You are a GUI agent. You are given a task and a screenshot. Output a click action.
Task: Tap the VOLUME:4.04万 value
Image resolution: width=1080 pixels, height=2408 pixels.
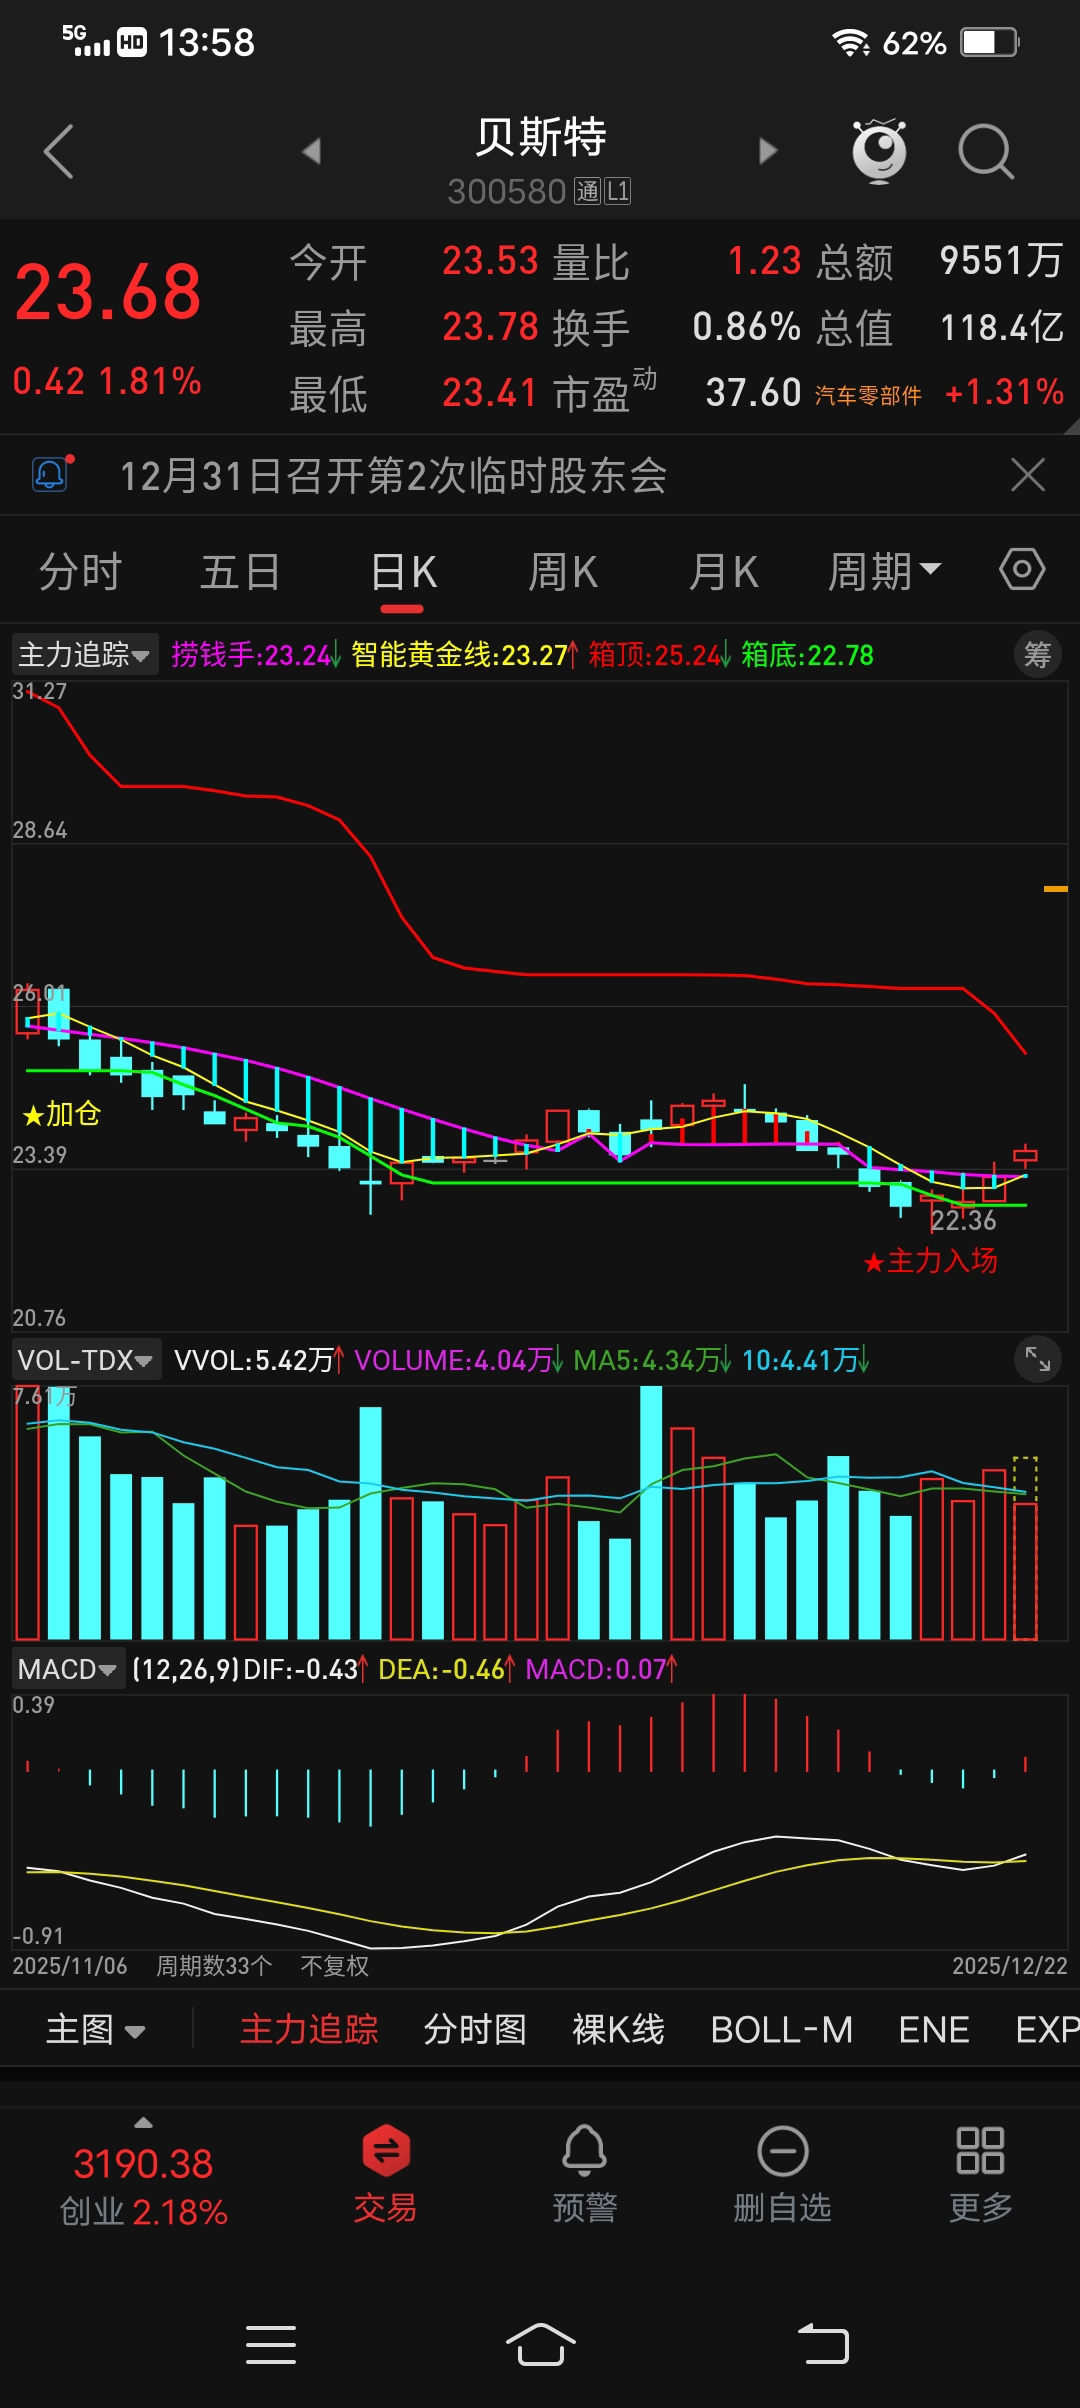pyautogui.click(x=458, y=1360)
